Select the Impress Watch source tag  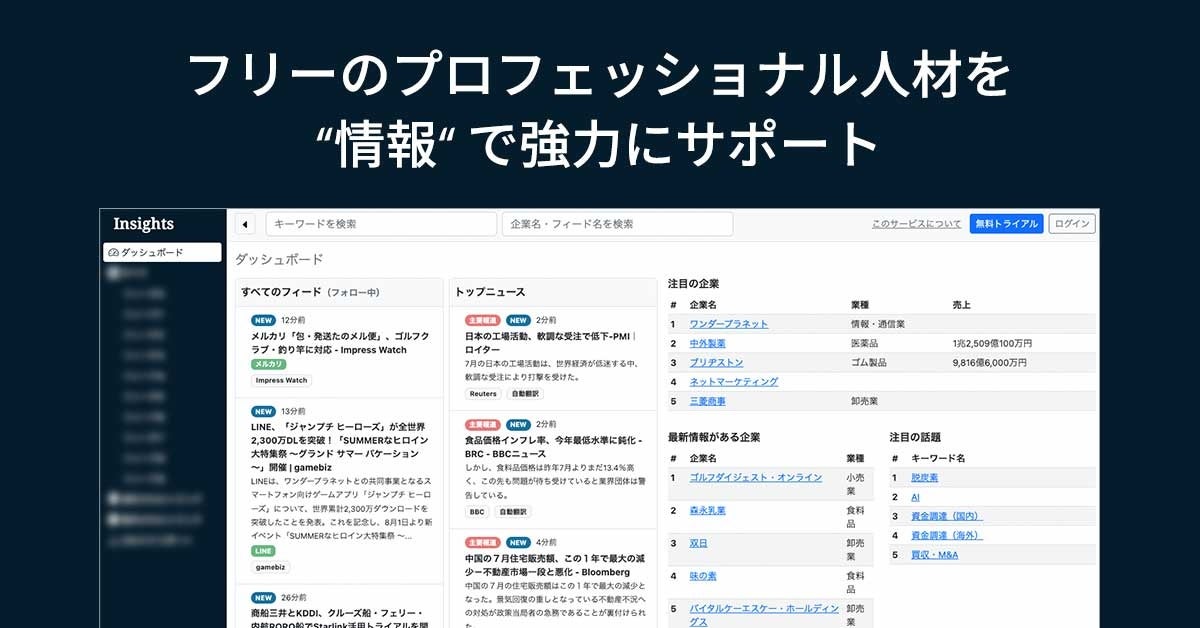click(281, 381)
